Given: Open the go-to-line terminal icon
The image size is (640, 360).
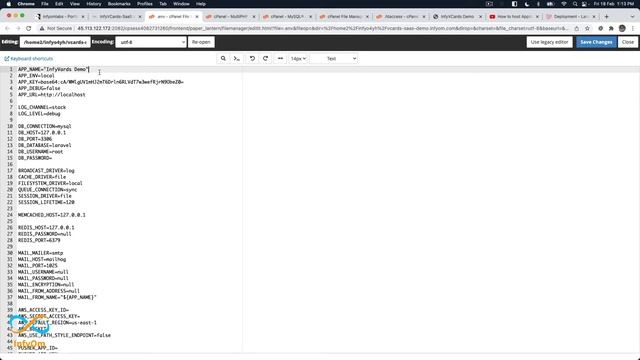Looking at the screenshot, I should coord(237,58).
